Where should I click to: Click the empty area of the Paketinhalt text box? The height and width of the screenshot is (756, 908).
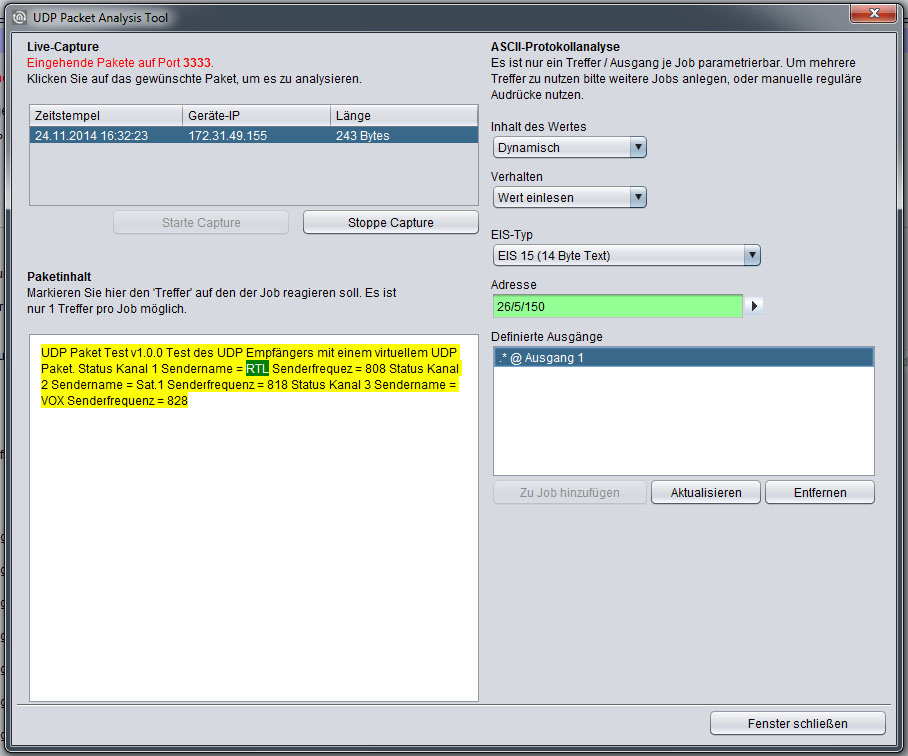(253, 560)
